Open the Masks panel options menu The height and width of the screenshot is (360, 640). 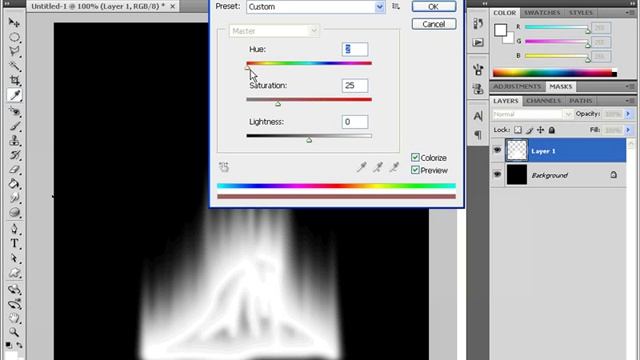point(629,87)
